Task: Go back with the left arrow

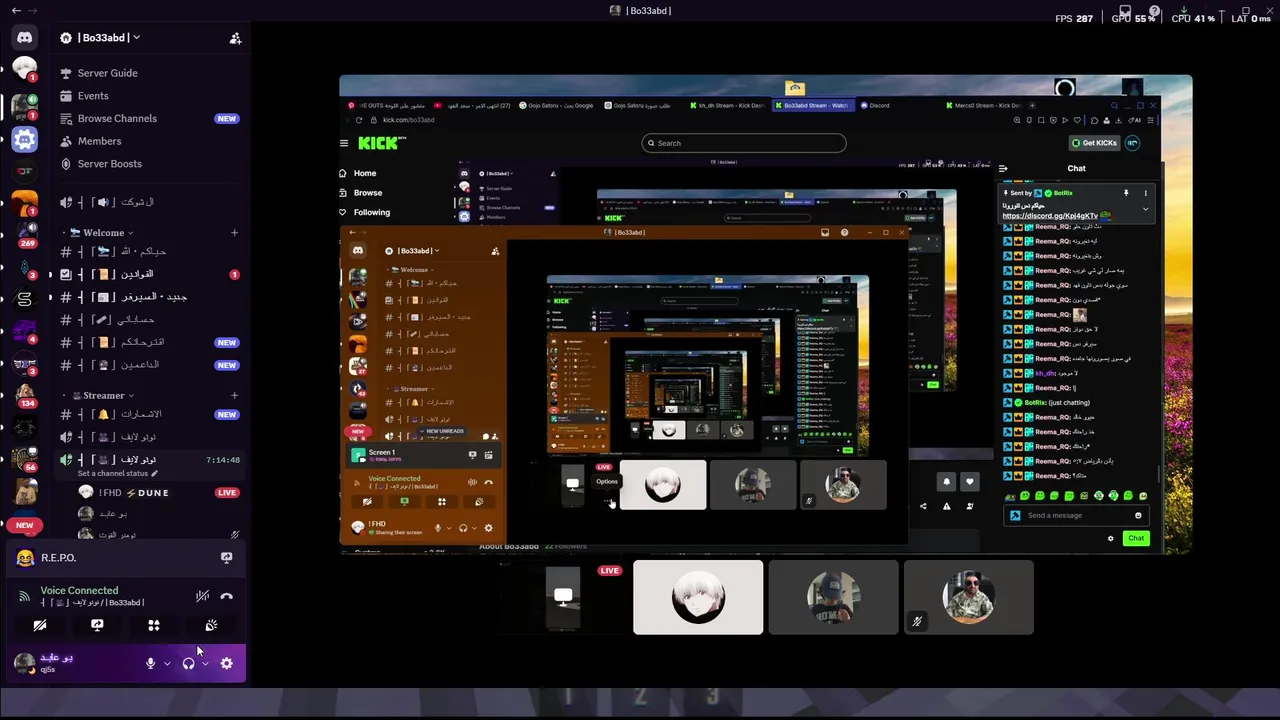Action: point(16,10)
